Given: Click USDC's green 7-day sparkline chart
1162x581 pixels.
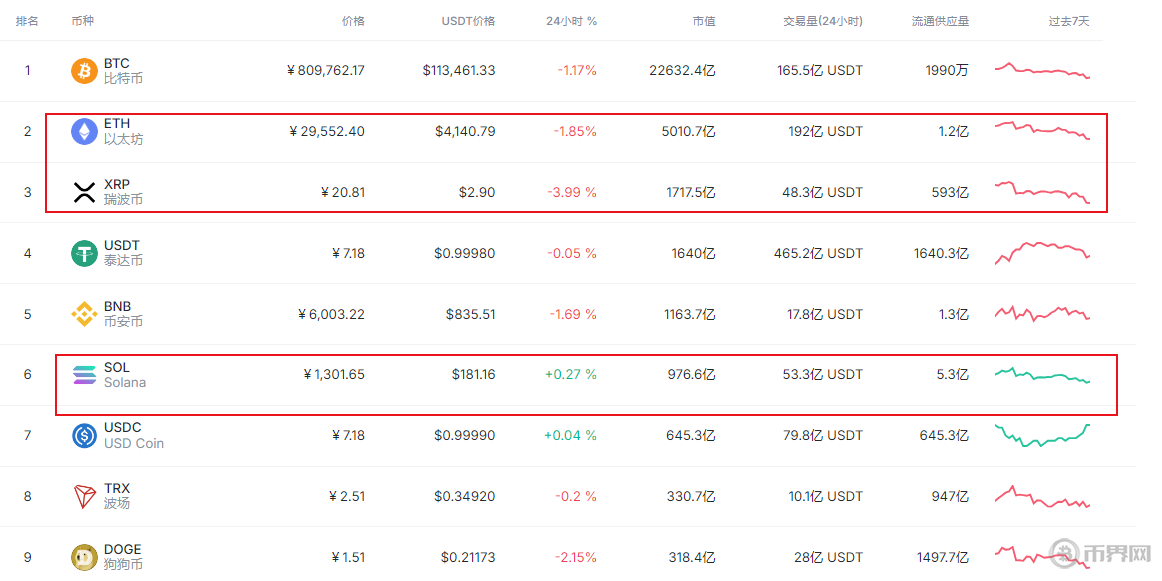Looking at the screenshot, I should point(1041,435).
